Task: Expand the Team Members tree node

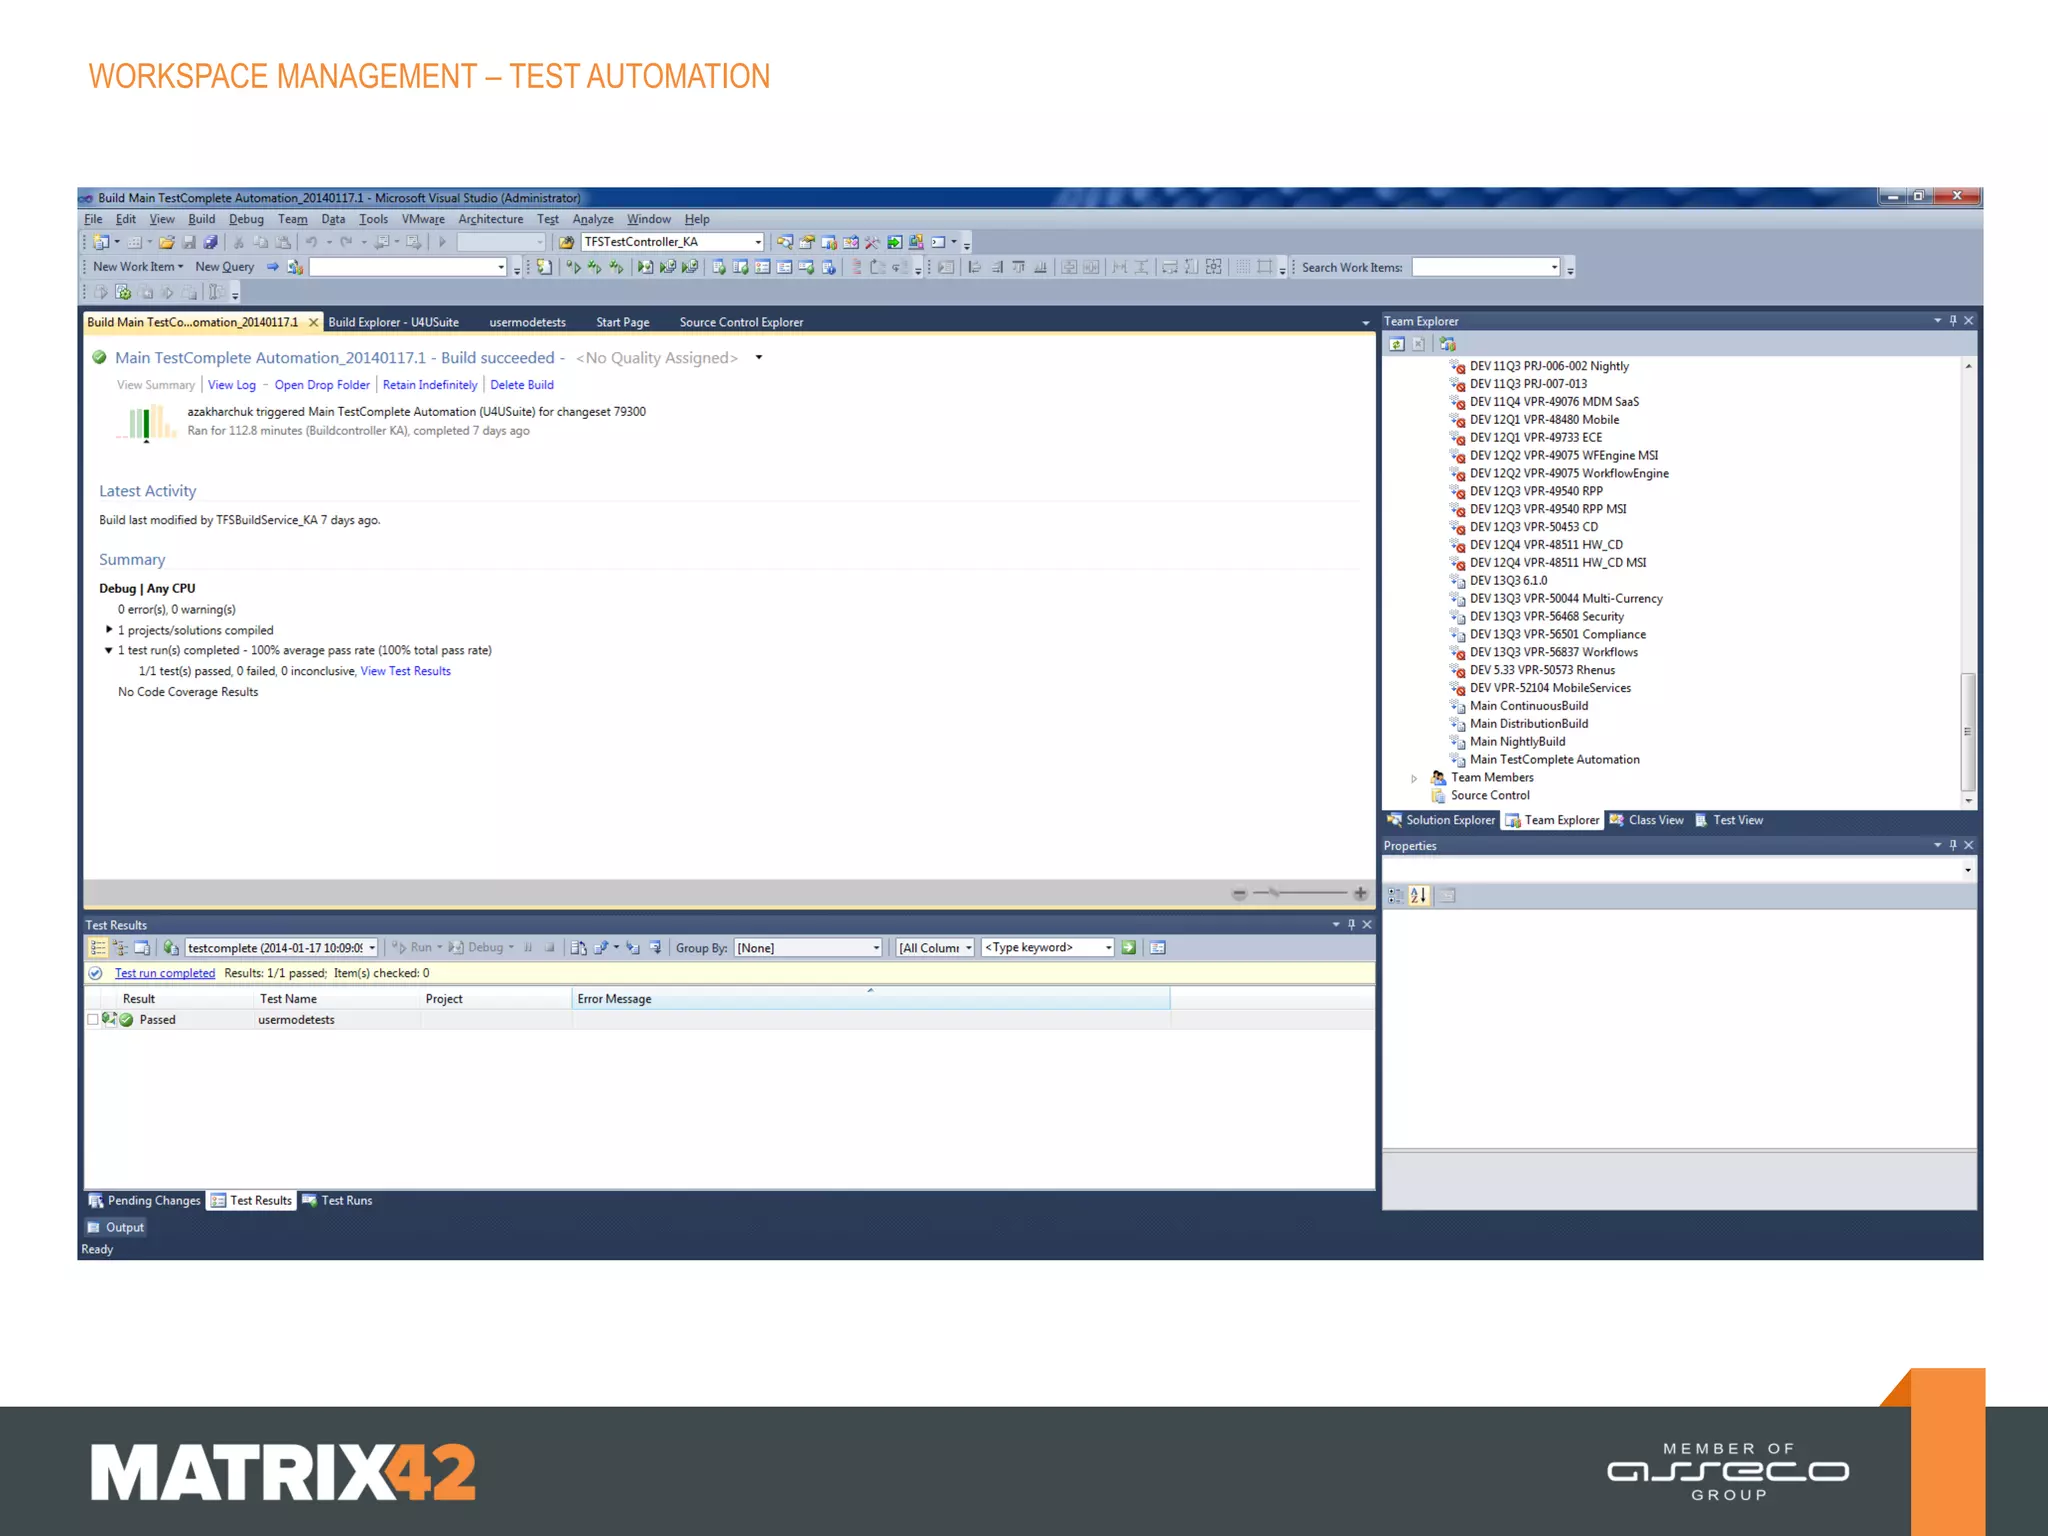Action: coord(1414,778)
